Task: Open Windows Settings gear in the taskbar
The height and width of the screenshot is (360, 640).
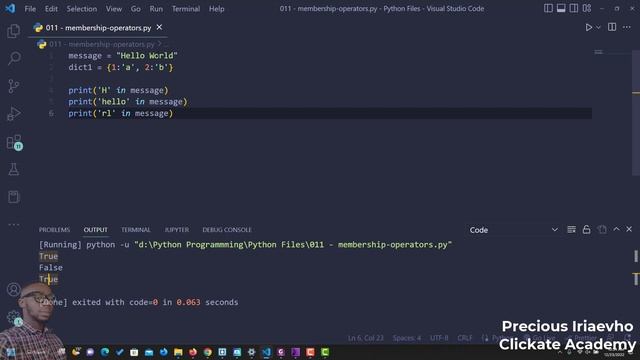Action: click(x=251, y=352)
